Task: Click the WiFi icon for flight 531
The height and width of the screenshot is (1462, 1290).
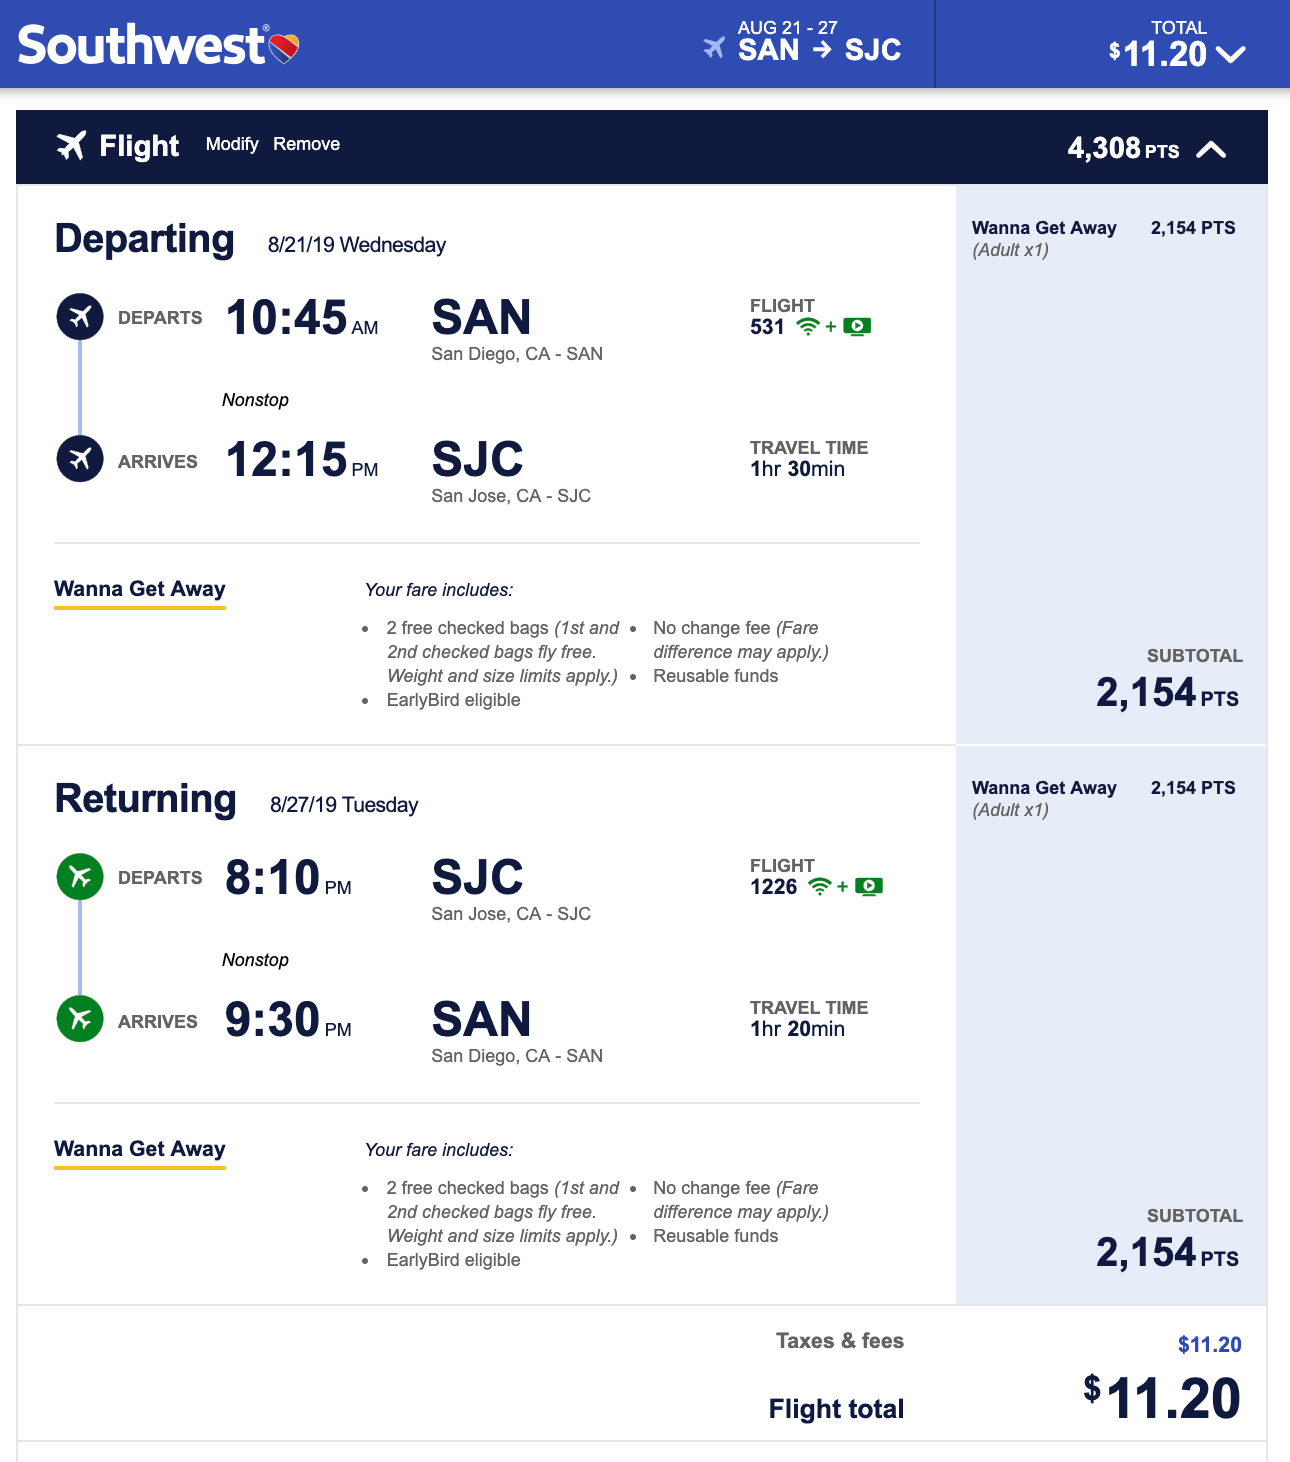Action: (808, 327)
